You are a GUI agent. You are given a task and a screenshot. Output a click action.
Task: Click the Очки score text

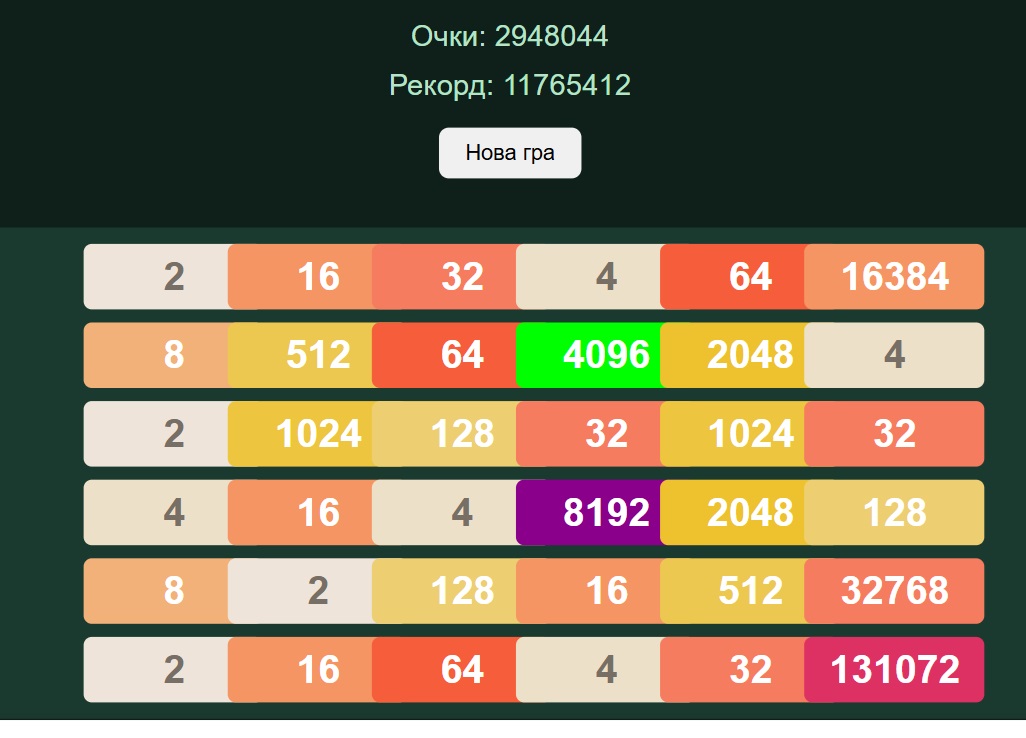click(x=510, y=36)
